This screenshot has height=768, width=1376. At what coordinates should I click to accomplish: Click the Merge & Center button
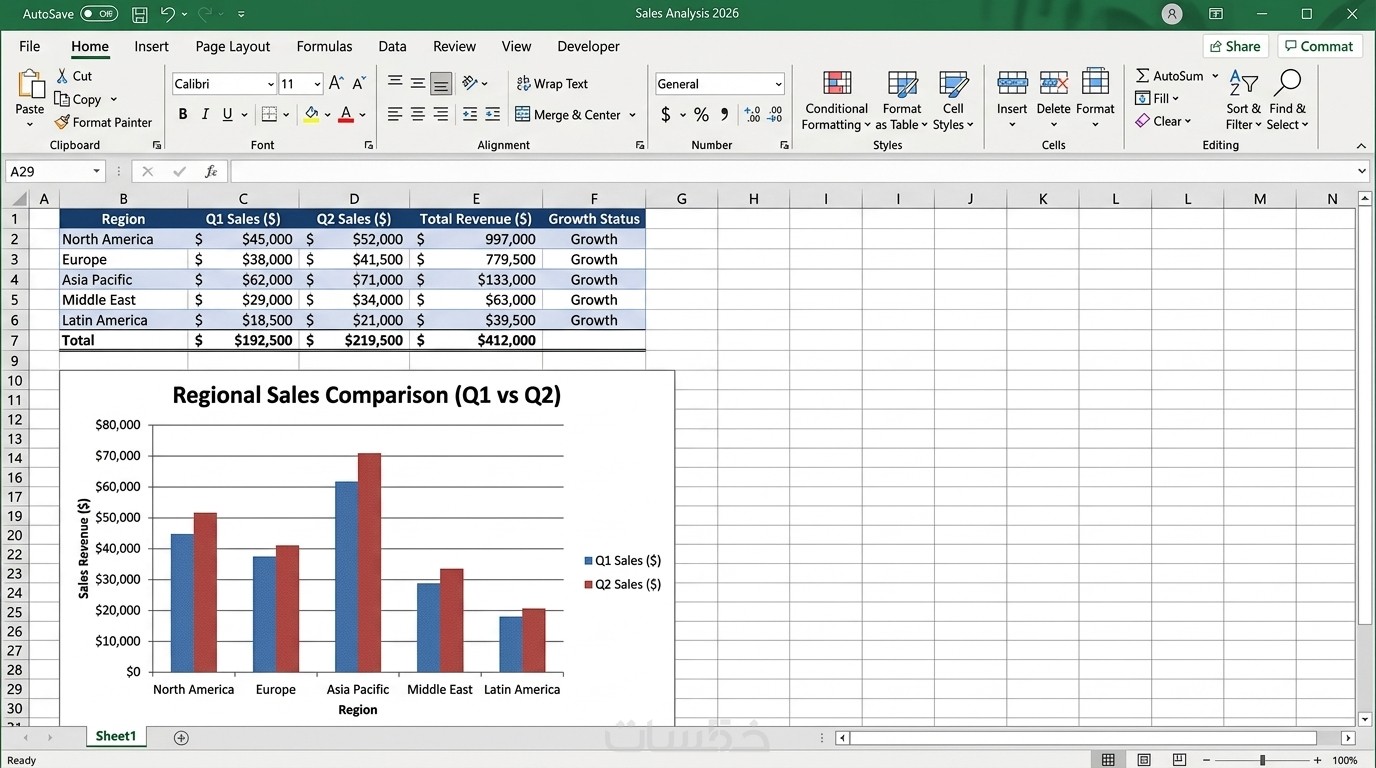pyautogui.click(x=567, y=115)
